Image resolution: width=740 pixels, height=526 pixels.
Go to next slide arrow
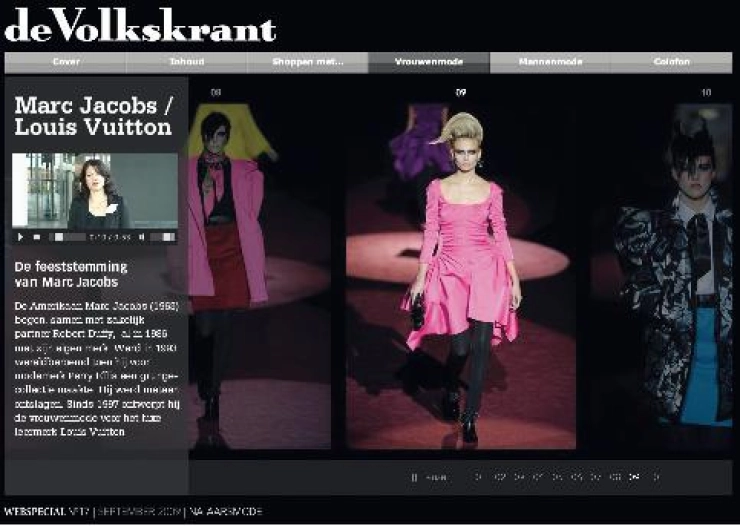pos(656,477)
